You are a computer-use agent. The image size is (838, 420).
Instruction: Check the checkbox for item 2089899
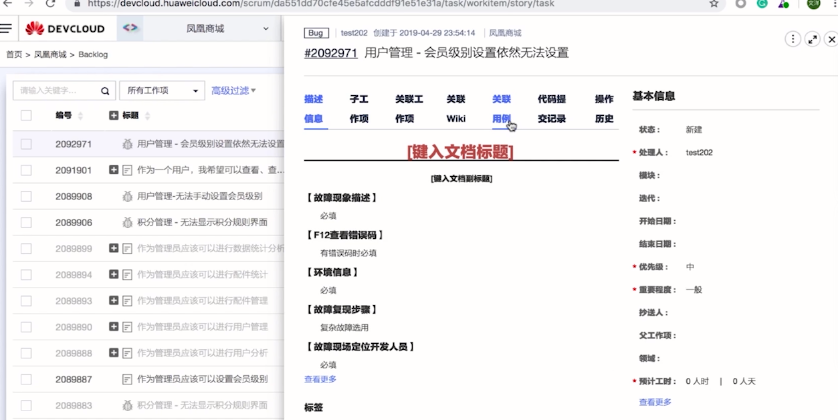(x=26, y=248)
